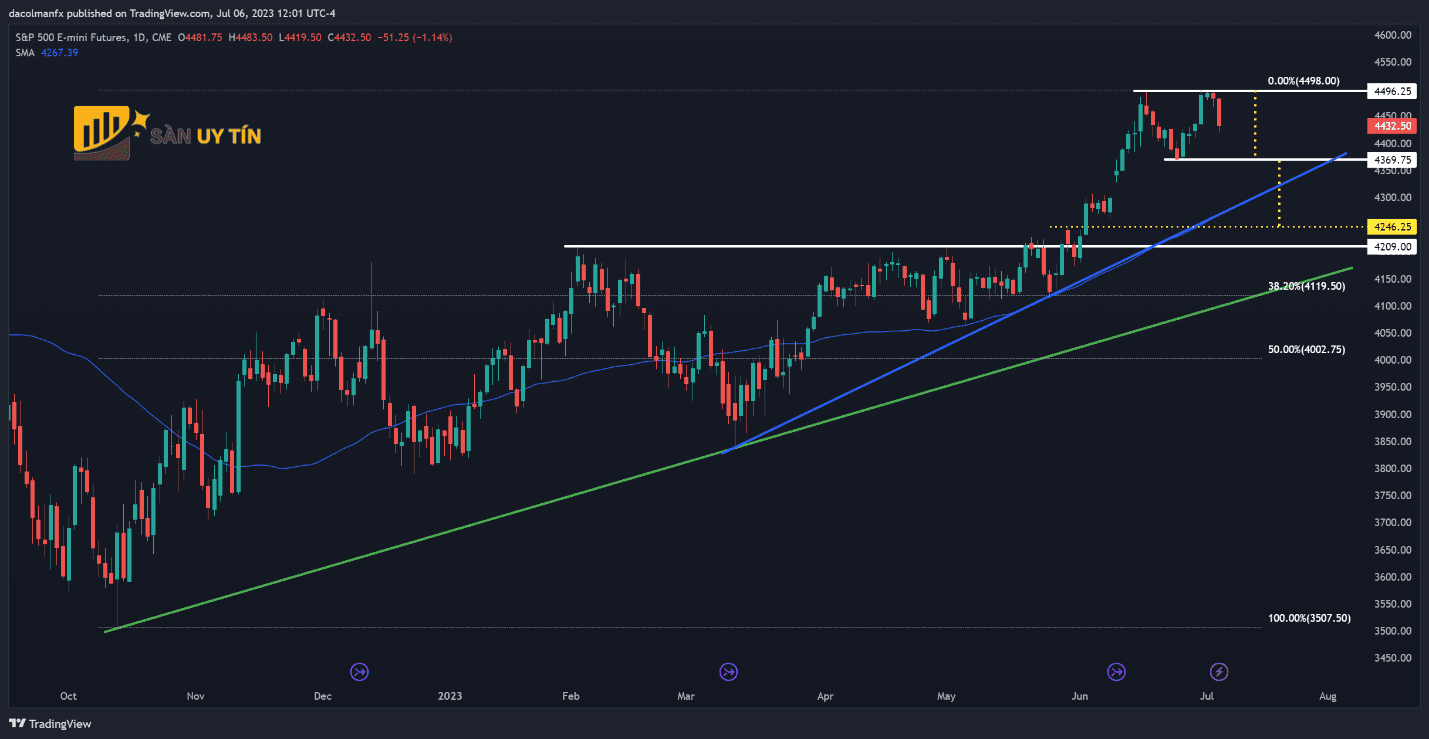
Task: Click the 4000.00 price axis tick
Action: tap(1393, 360)
